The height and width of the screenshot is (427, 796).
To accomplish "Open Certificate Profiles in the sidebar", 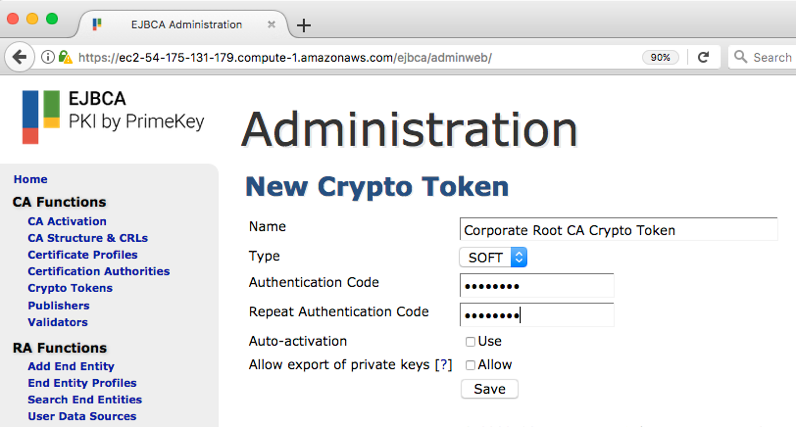I will tap(82, 254).
